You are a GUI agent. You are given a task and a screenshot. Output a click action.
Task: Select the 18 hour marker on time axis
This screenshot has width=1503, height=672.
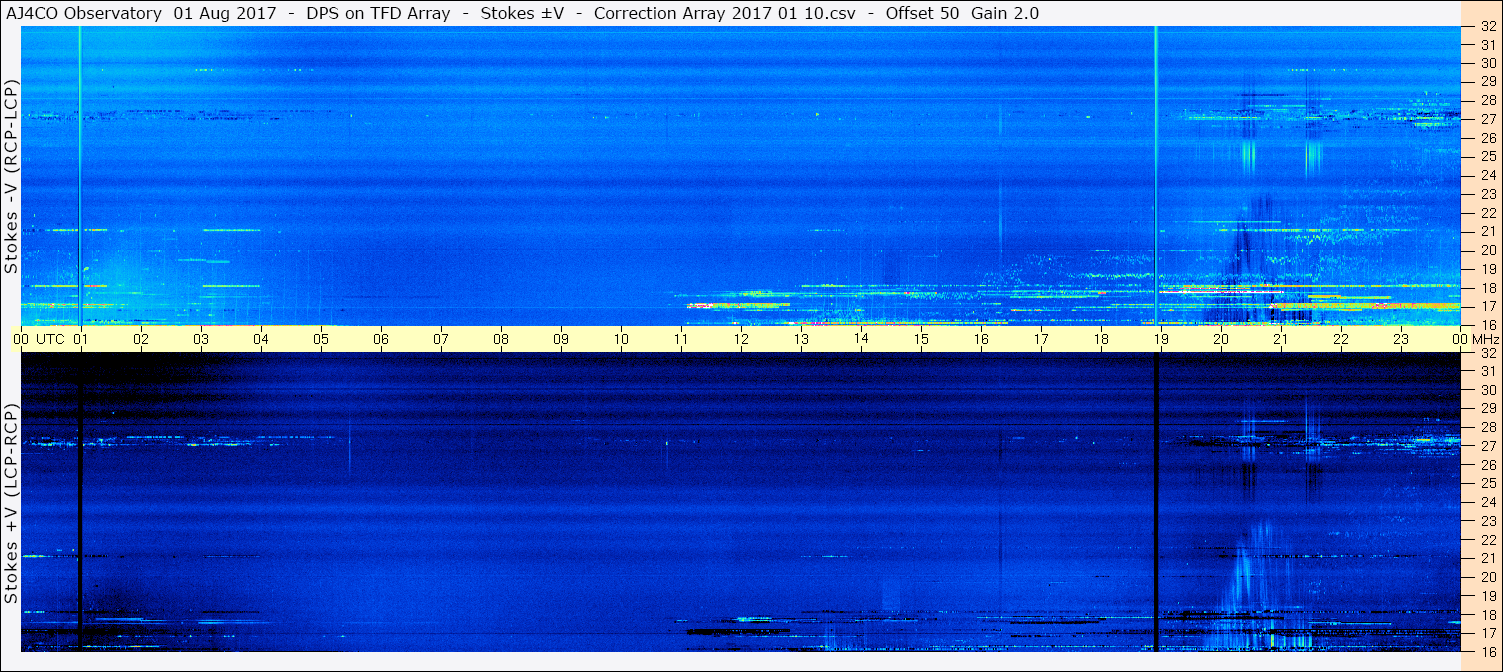pos(1101,339)
